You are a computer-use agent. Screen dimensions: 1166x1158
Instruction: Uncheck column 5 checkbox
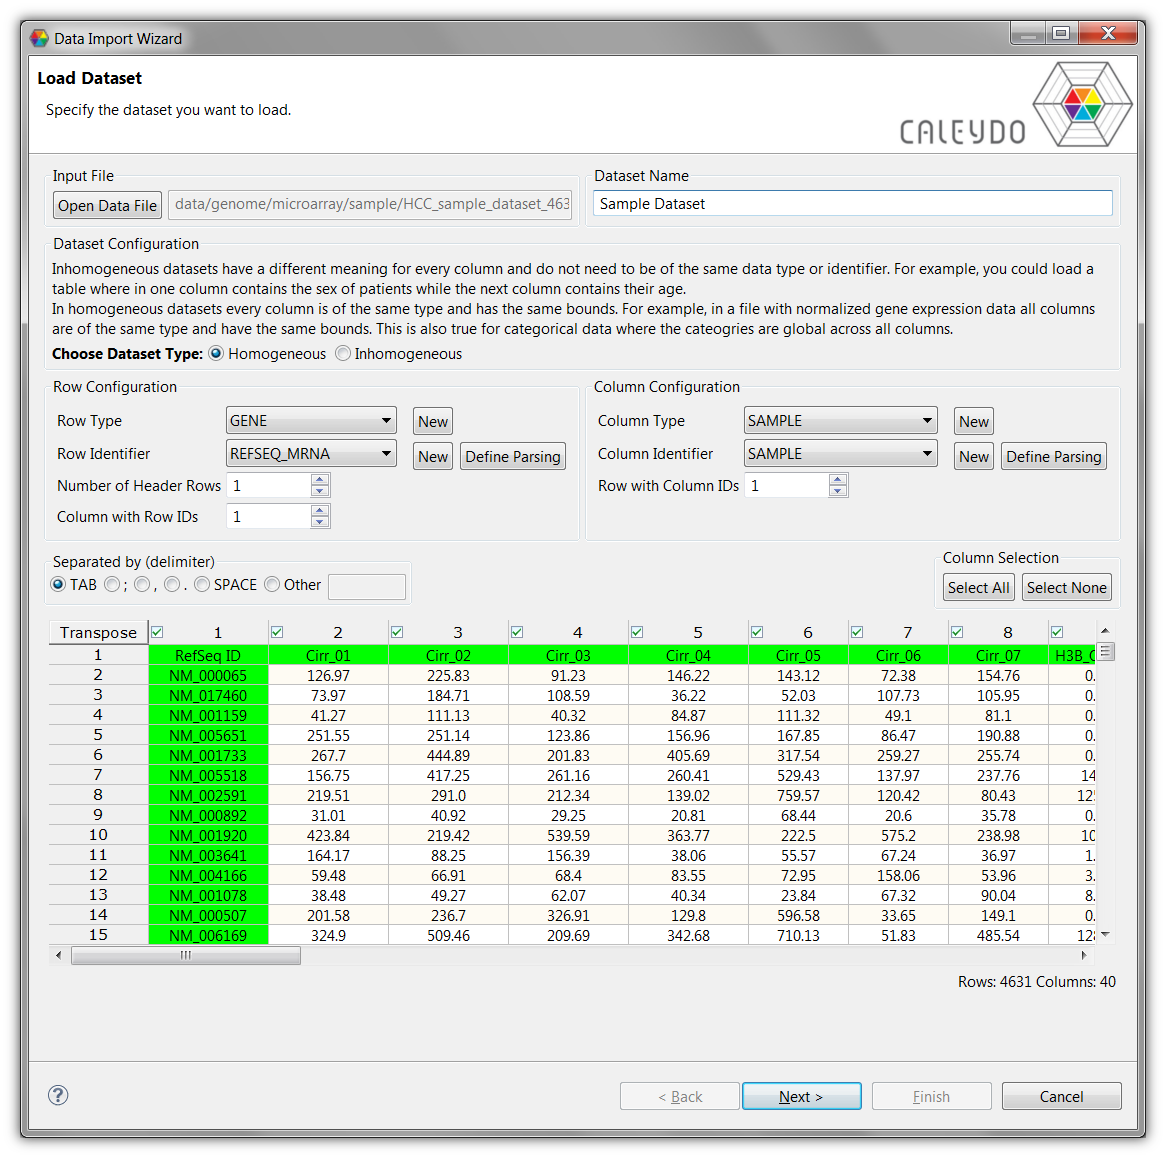coord(637,632)
